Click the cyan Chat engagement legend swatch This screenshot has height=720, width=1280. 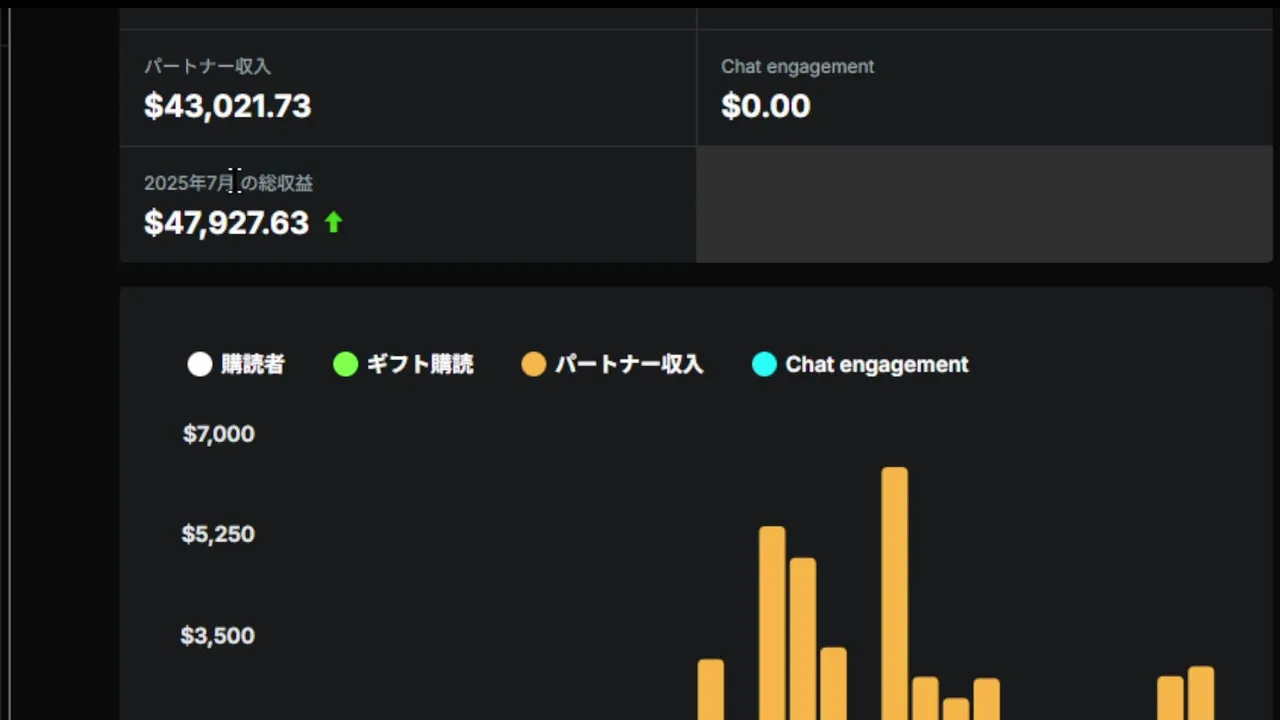[764, 365]
